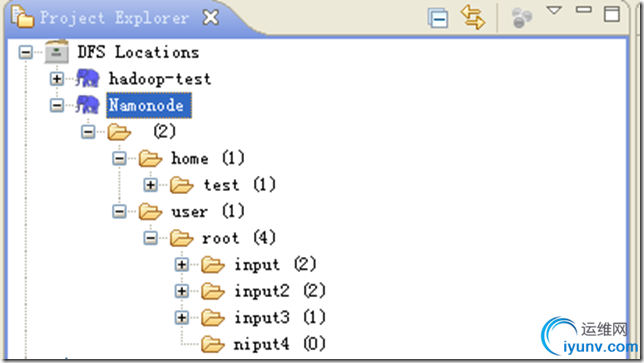Open the View Menu triangle dropdown
Image resolution: width=644 pixels, height=363 pixels.
tap(554, 10)
